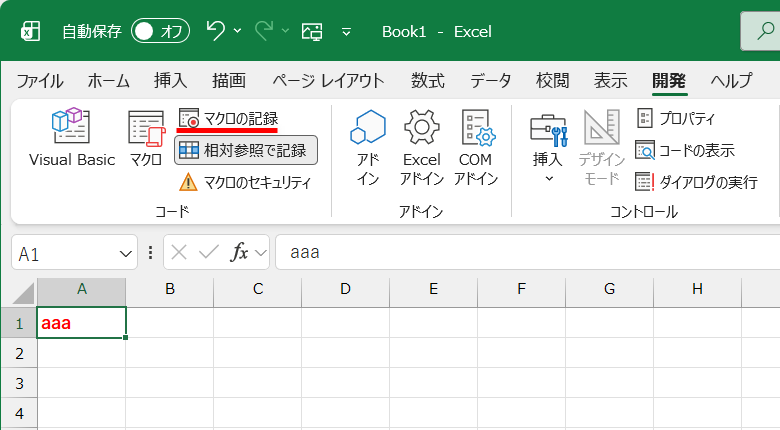Click the fx insert function button

point(239,252)
